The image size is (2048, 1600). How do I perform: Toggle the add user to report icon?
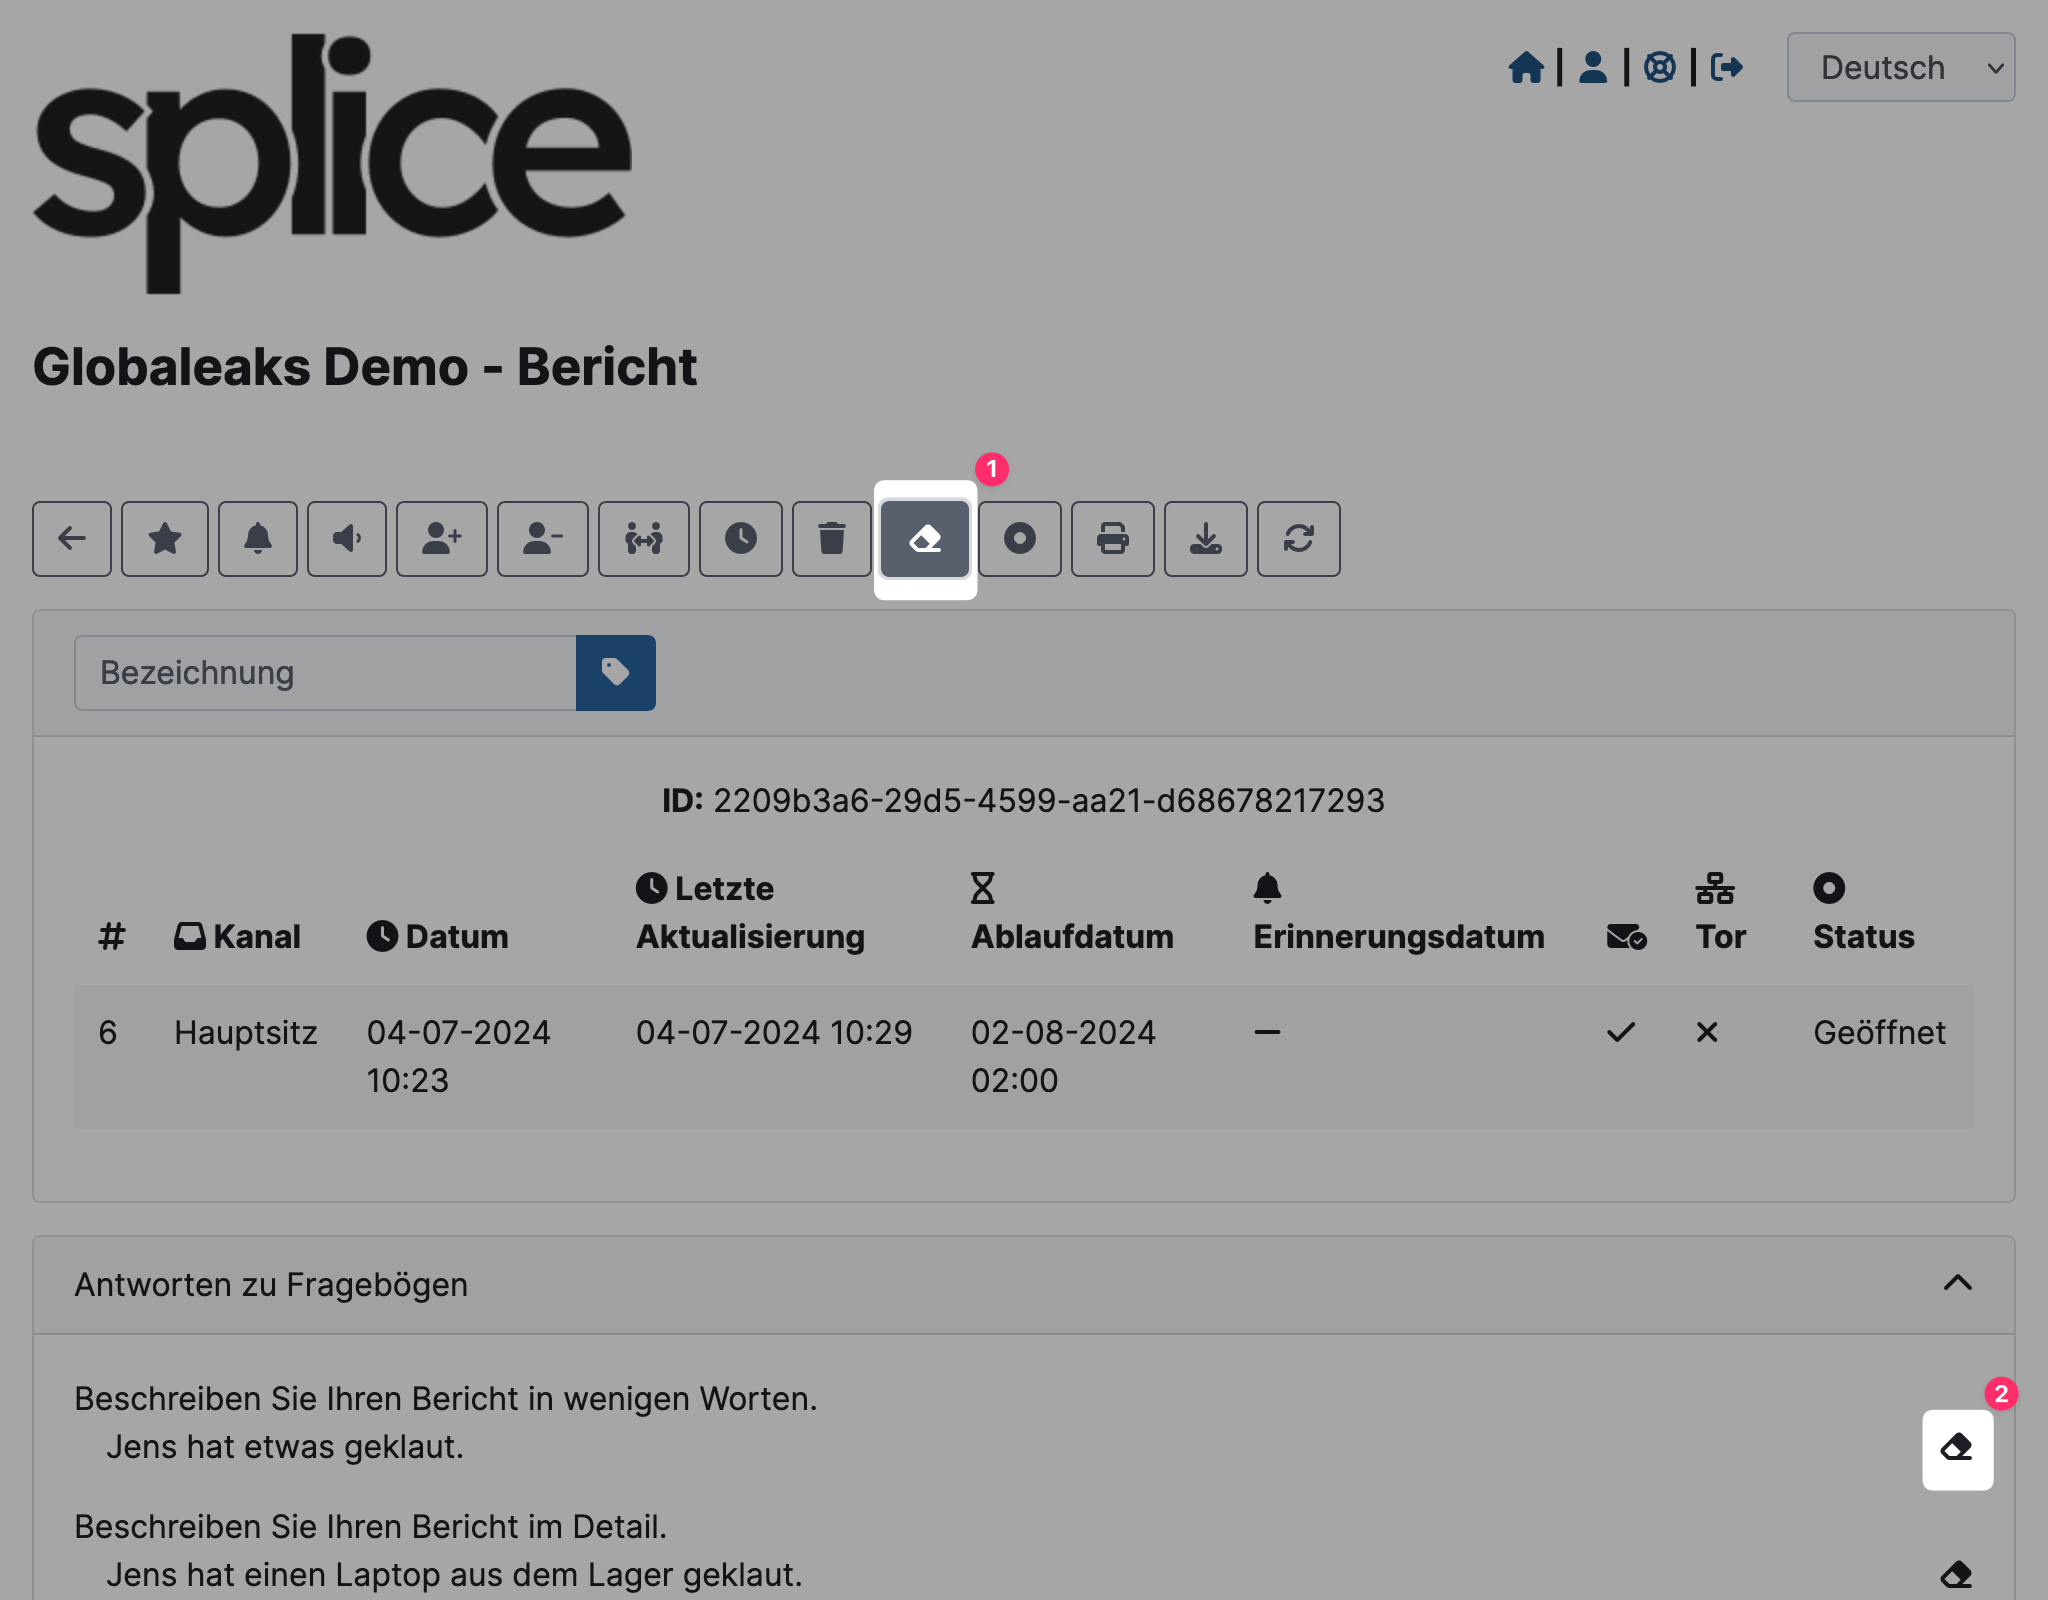click(439, 537)
